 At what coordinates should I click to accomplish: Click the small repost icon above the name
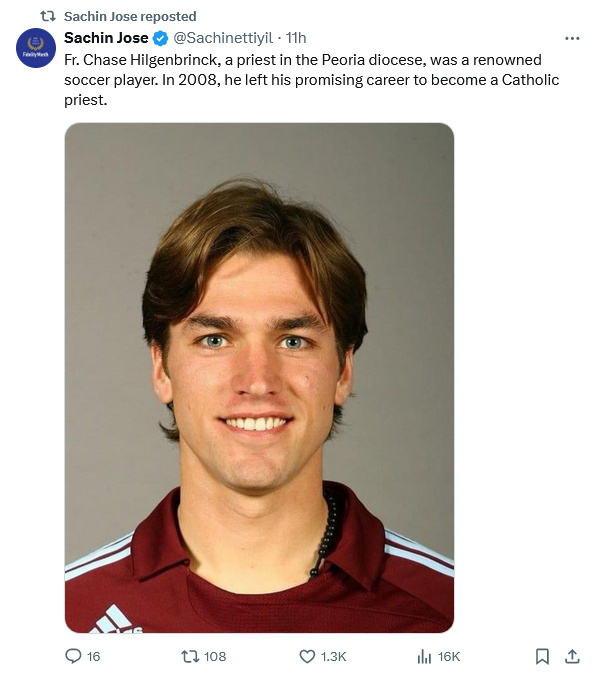pyautogui.click(x=48, y=16)
